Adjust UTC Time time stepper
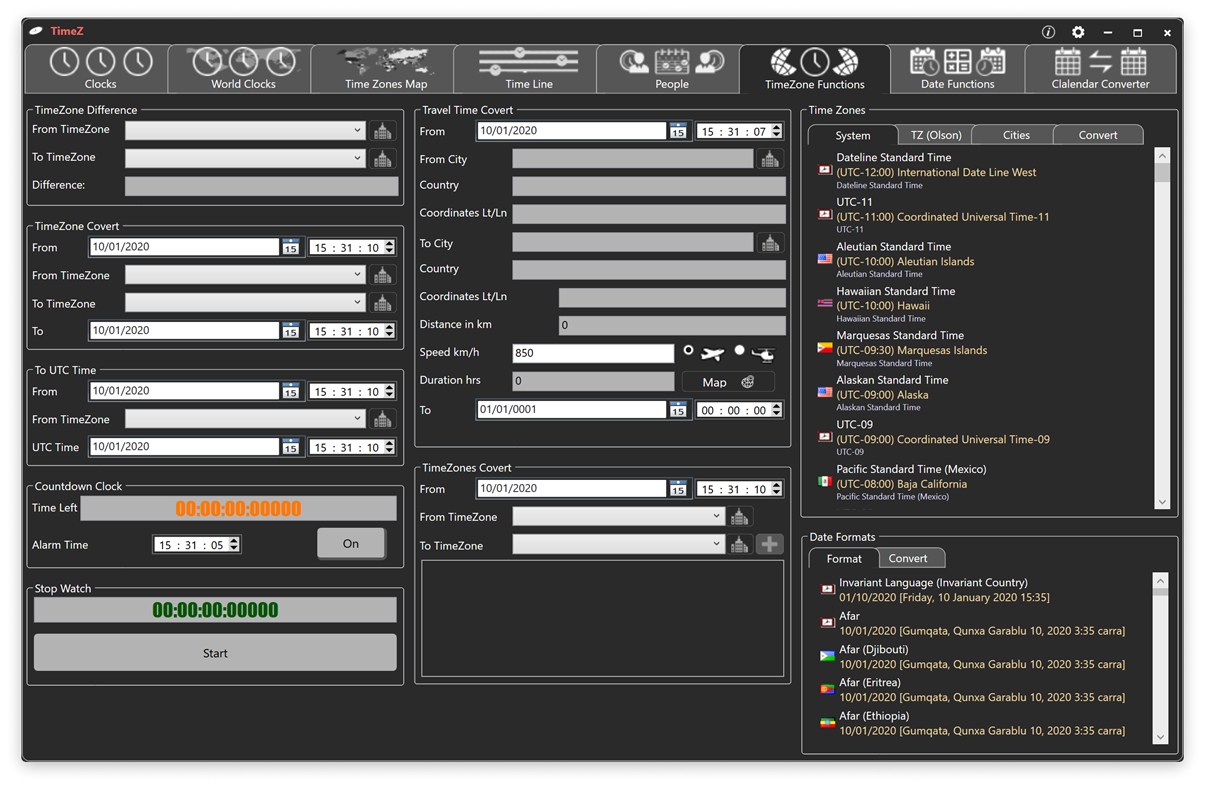 point(389,447)
